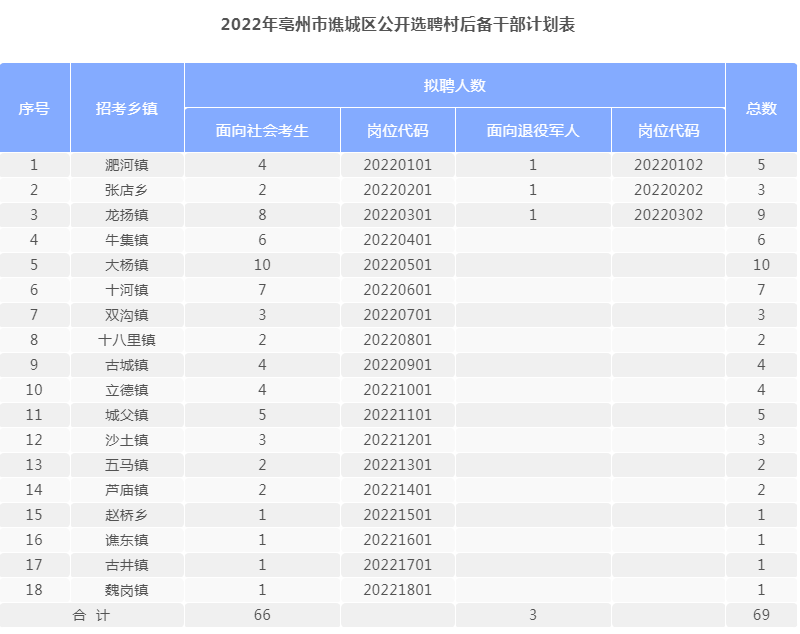Select the 总数 header cell
The height and width of the screenshot is (634, 800).
[x=761, y=108]
